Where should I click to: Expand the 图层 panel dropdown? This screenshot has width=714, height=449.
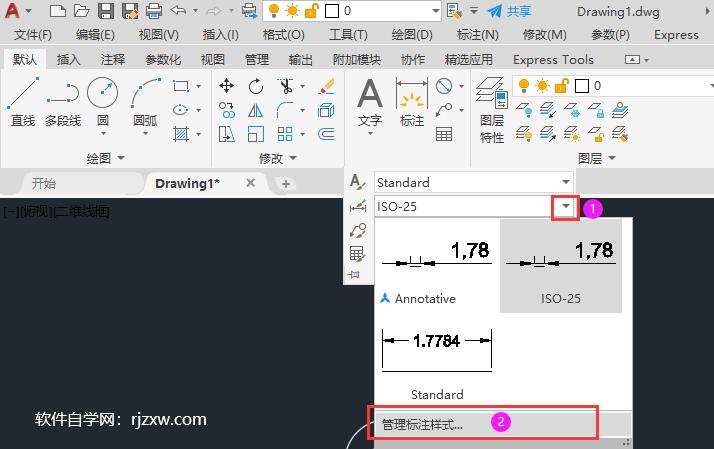(x=597, y=158)
